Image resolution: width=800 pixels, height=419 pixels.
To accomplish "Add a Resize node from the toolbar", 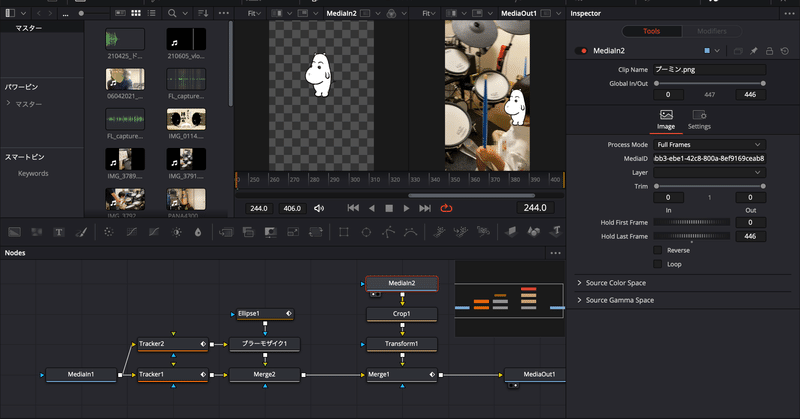I will coord(293,232).
